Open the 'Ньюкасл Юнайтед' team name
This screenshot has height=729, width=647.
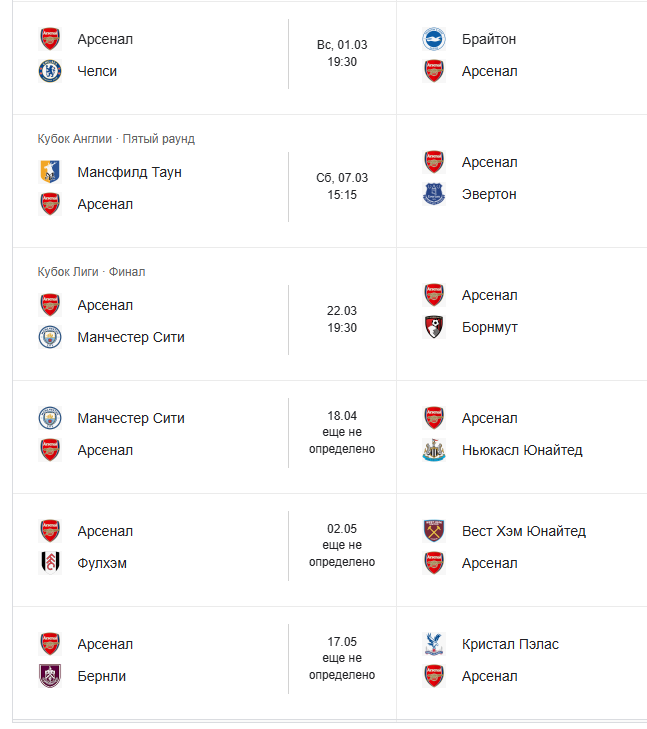[522, 450]
